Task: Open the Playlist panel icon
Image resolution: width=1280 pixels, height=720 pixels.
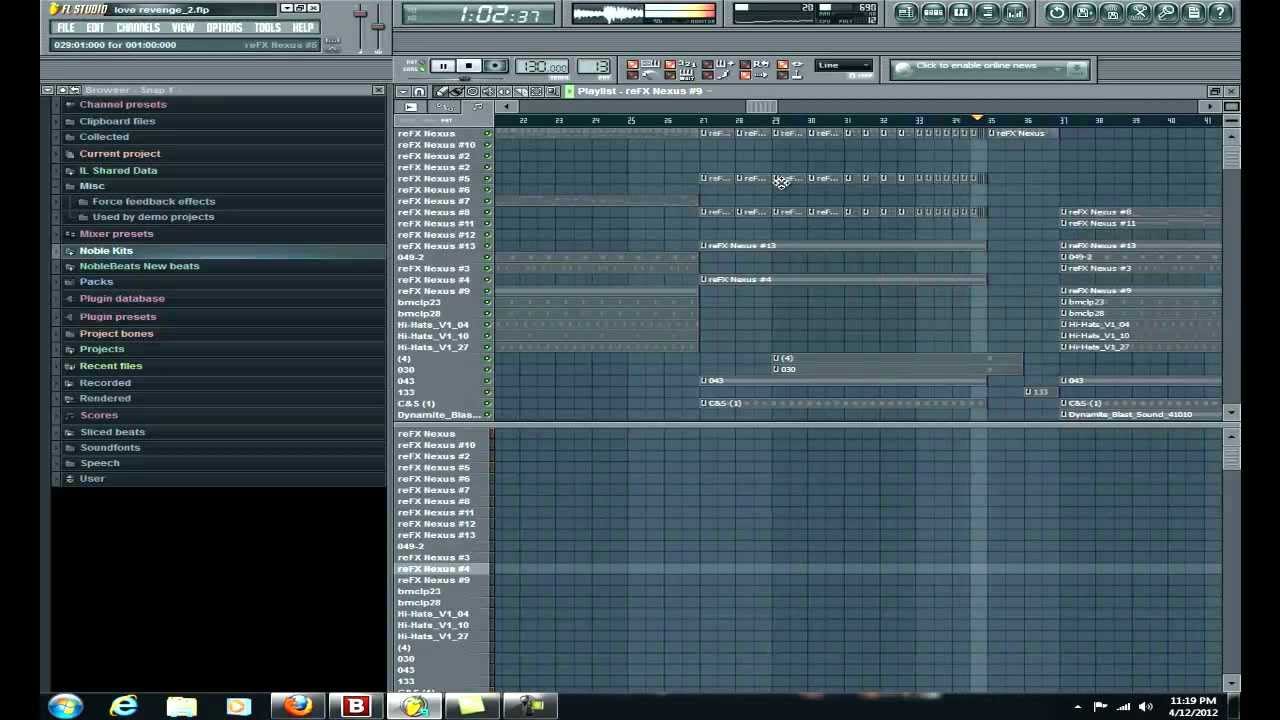Action: (906, 12)
